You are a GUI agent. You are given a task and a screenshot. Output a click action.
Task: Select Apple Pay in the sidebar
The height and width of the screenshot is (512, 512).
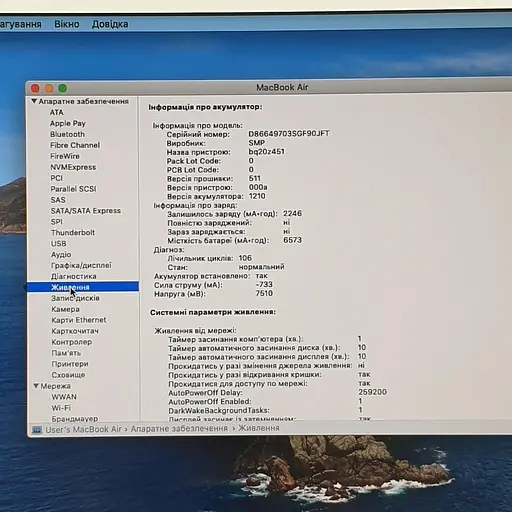pos(68,123)
